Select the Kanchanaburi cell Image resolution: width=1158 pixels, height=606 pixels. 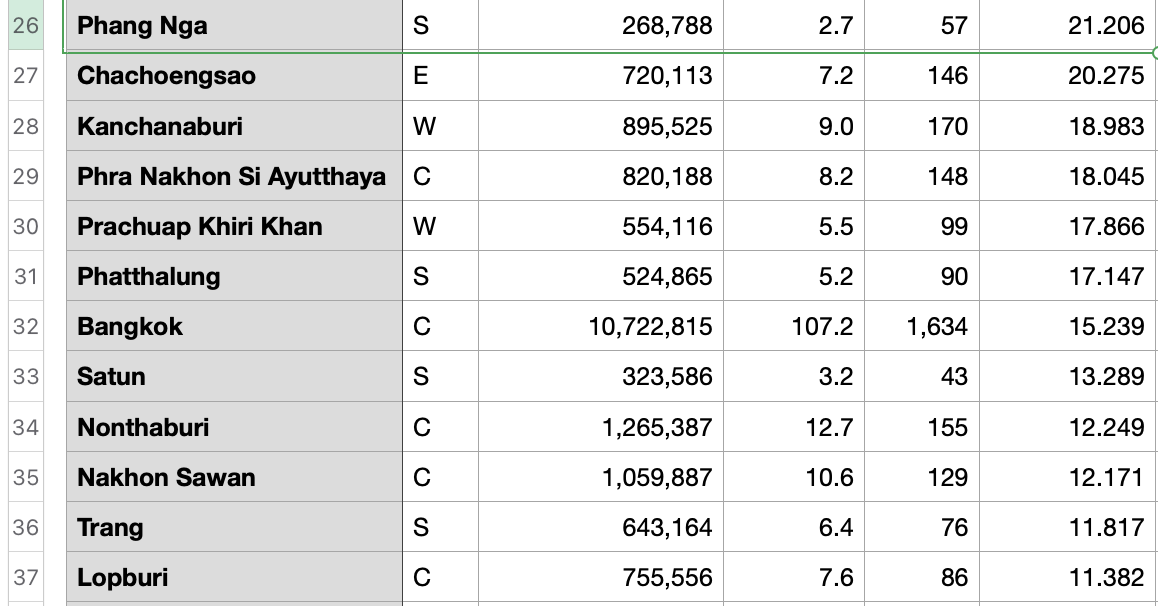pyautogui.click(x=234, y=126)
